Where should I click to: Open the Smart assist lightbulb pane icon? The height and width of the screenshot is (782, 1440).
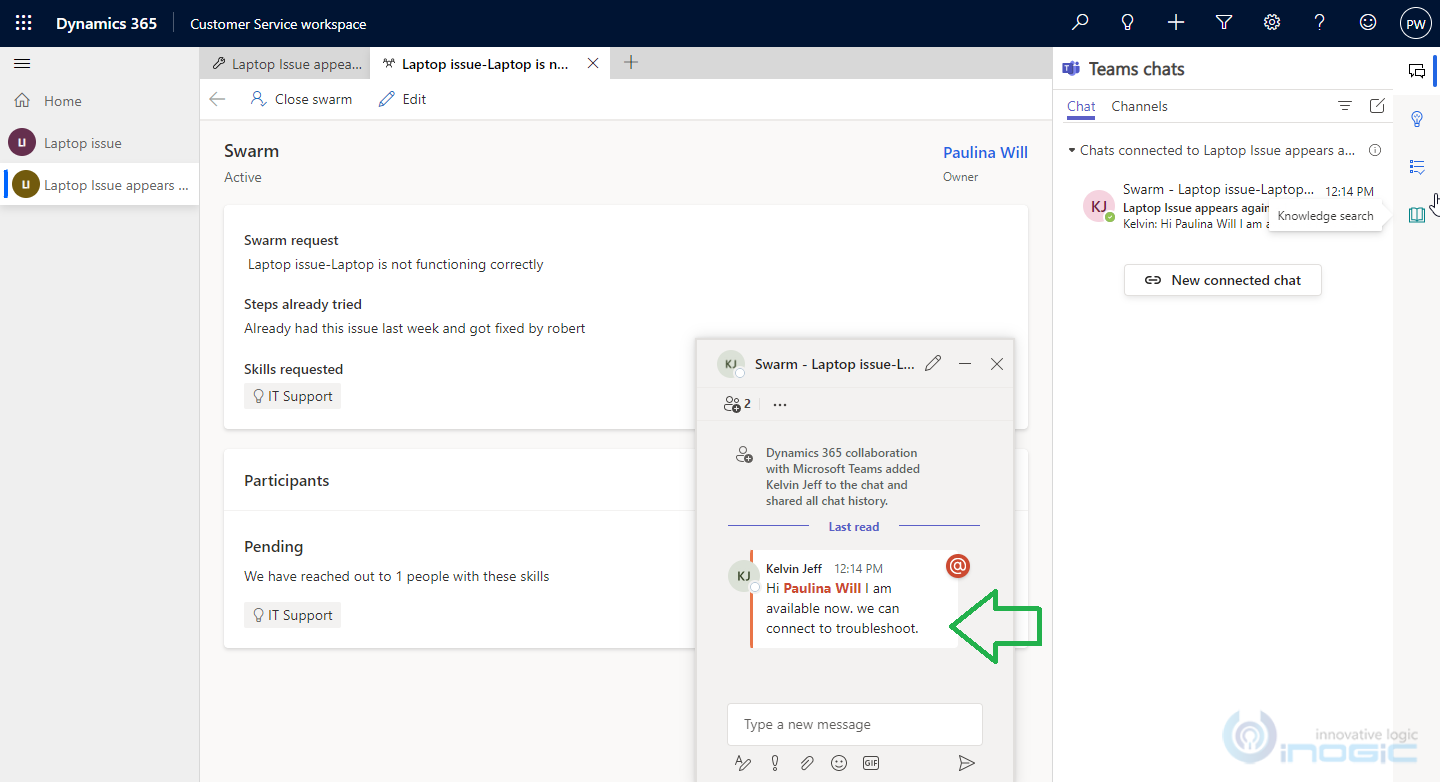1416,119
